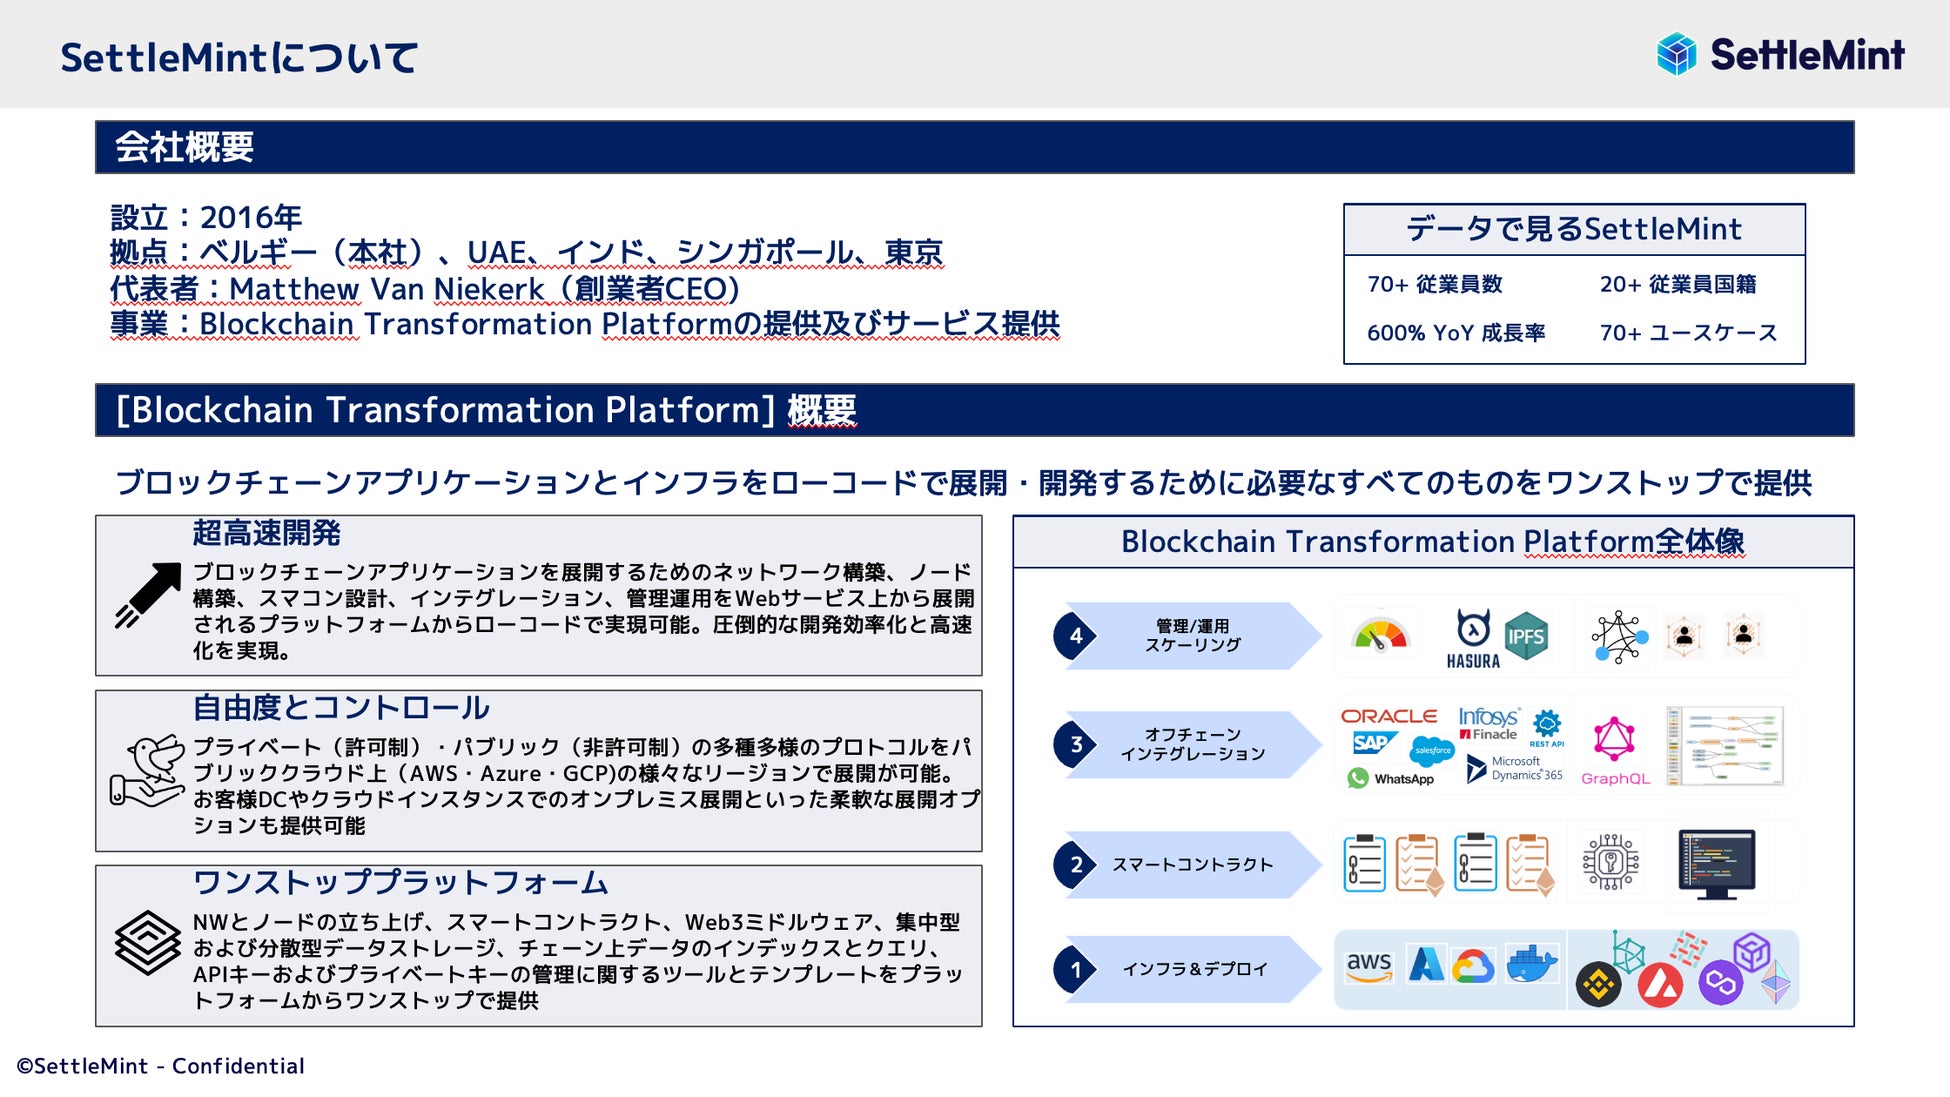Click the red Avalanche icon
The width and height of the screenshot is (1950, 1097).
(x=1660, y=986)
